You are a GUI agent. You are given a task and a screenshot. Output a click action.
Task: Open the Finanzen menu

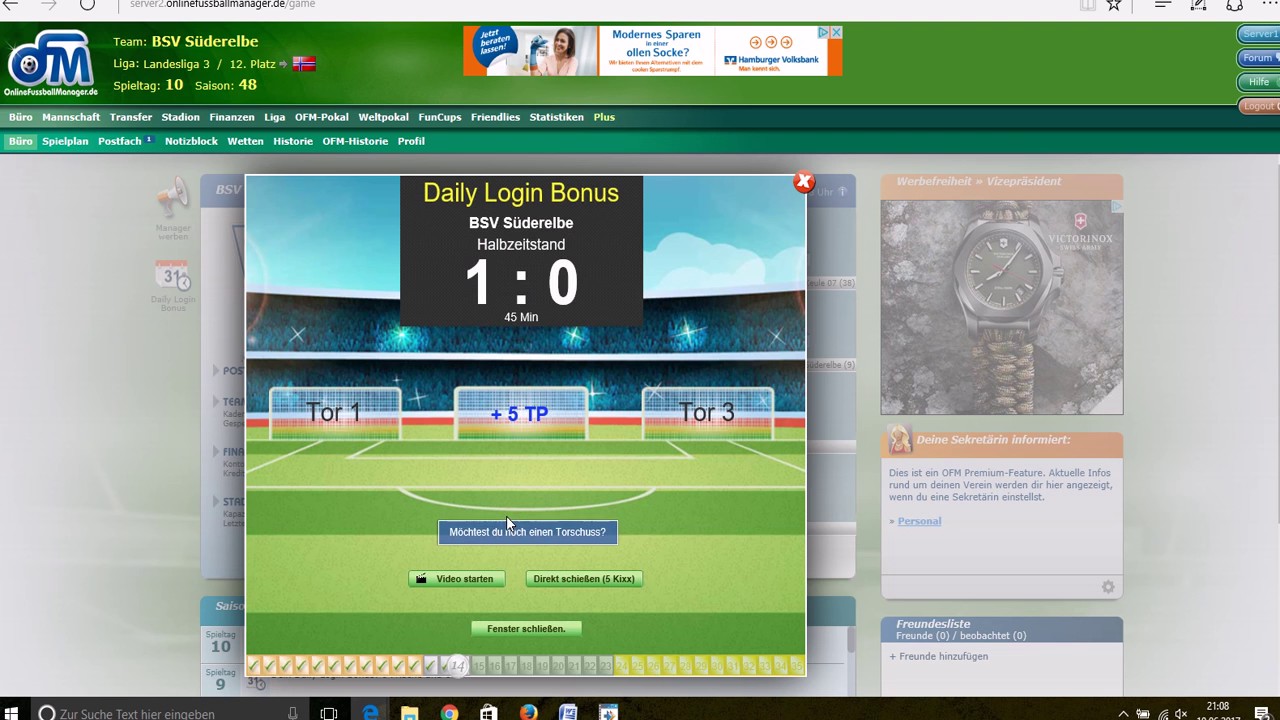coord(232,117)
